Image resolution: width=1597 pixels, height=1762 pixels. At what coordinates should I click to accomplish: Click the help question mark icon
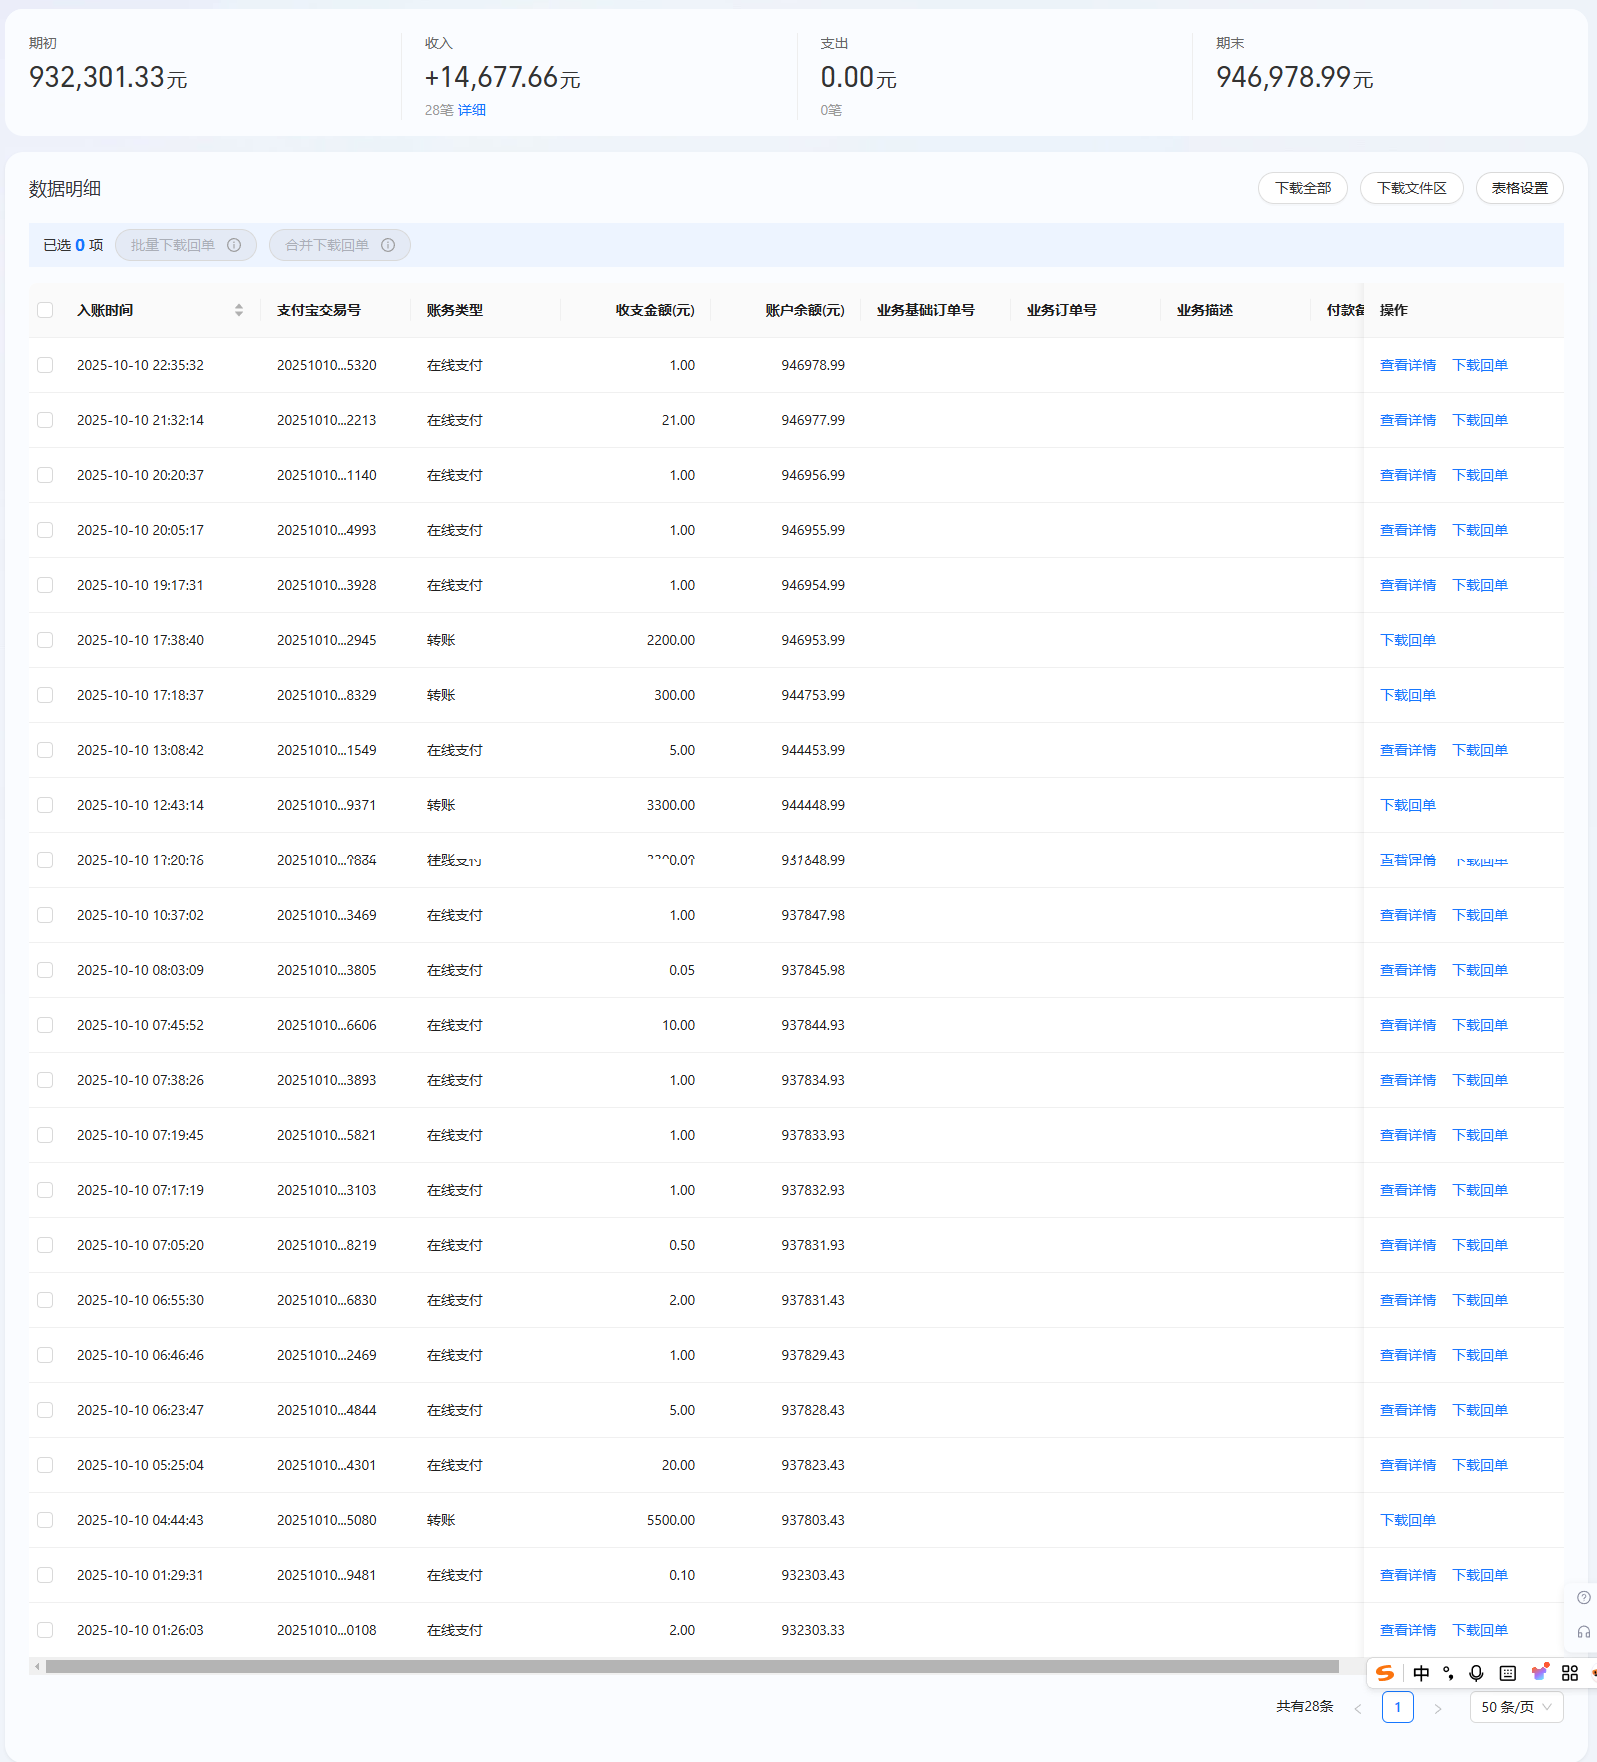[x=1583, y=1597]
